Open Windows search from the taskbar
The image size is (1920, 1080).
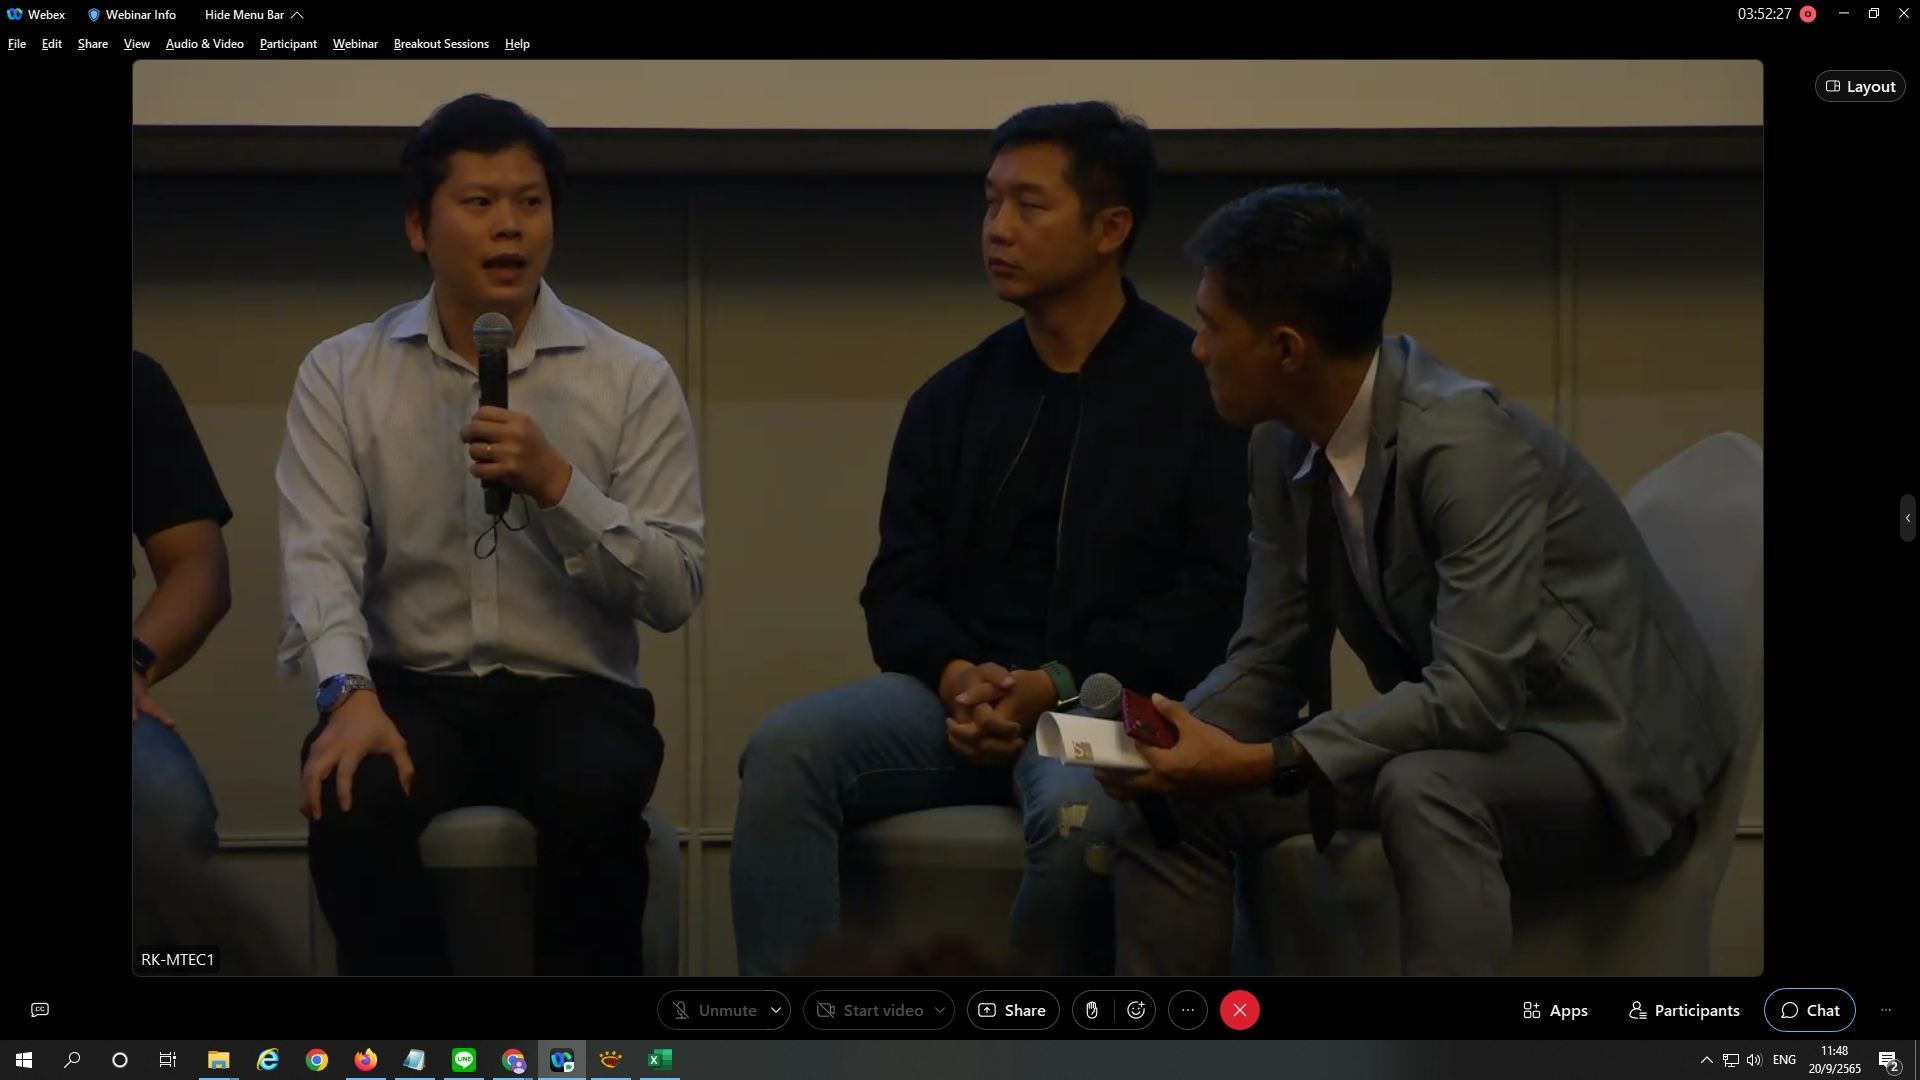pos(72,1060)
